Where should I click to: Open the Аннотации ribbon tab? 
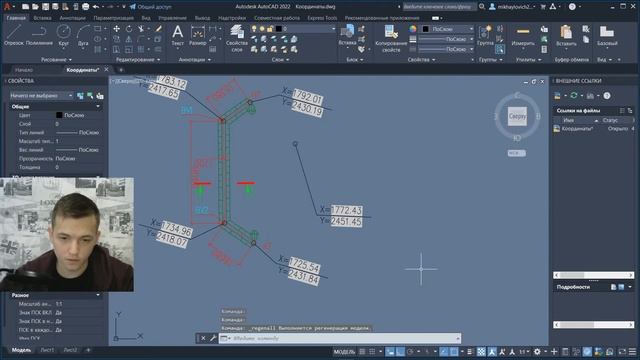coord(72,18)
